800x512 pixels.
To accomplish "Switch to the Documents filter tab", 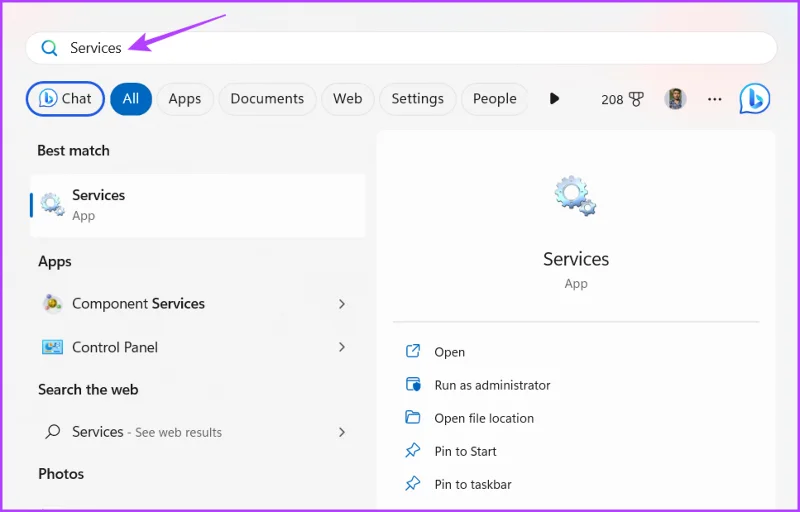I will tap(267, 99).
